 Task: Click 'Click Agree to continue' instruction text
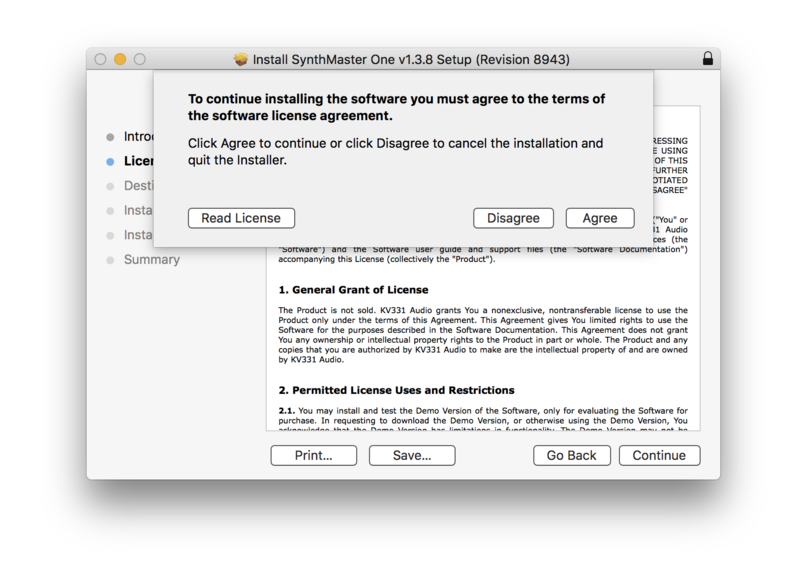(x=395, y=152)
